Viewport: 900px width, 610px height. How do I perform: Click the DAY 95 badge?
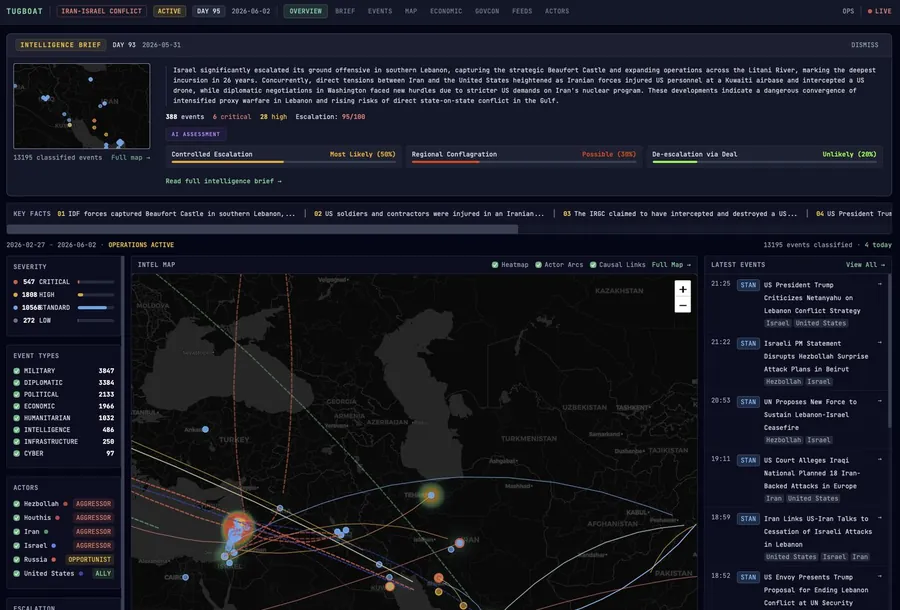point(208,11)
